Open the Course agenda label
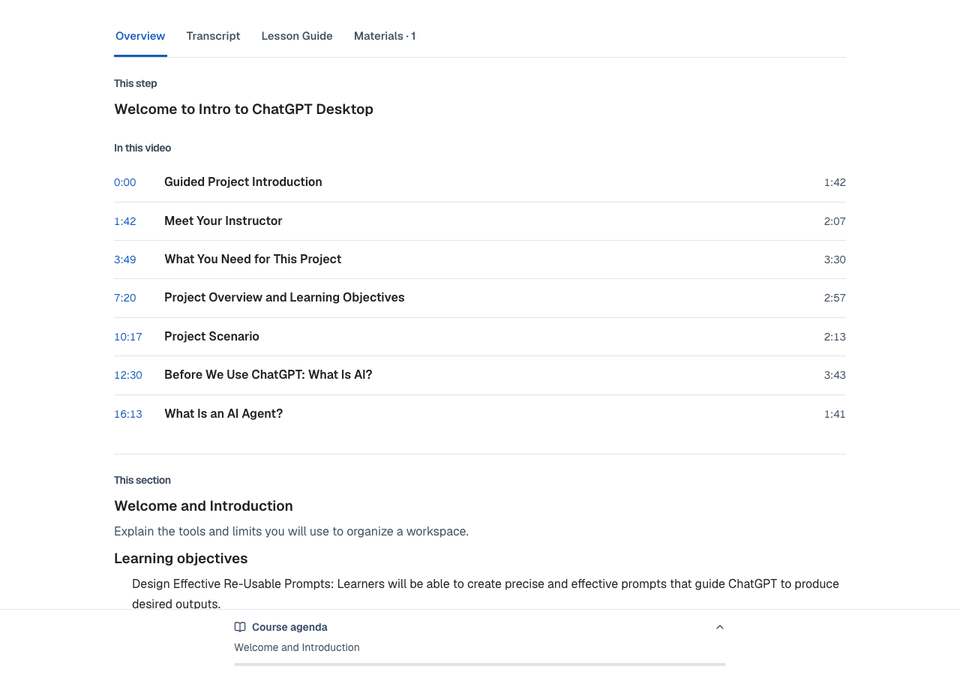 click(290, 627)
